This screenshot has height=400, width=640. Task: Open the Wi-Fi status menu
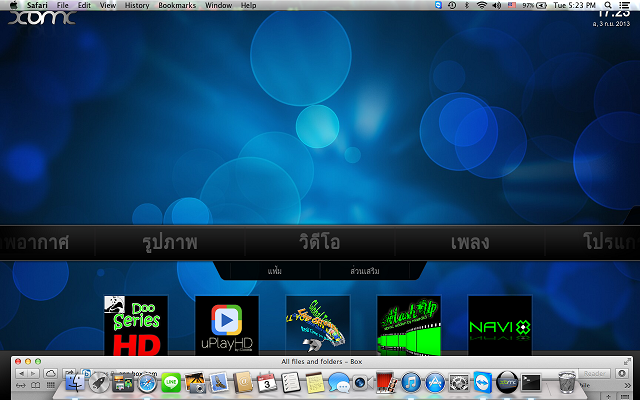pyautogui.click(x=482, y=5)
